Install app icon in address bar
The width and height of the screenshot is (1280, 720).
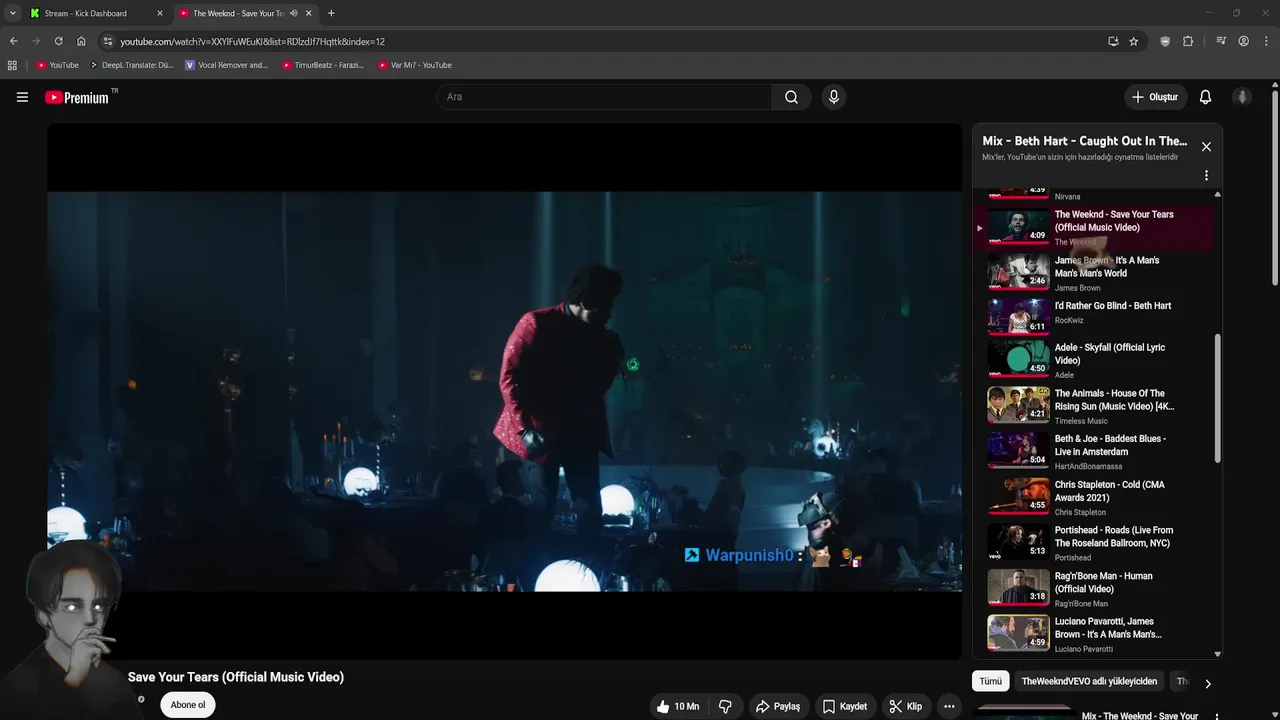point(1113,41)
